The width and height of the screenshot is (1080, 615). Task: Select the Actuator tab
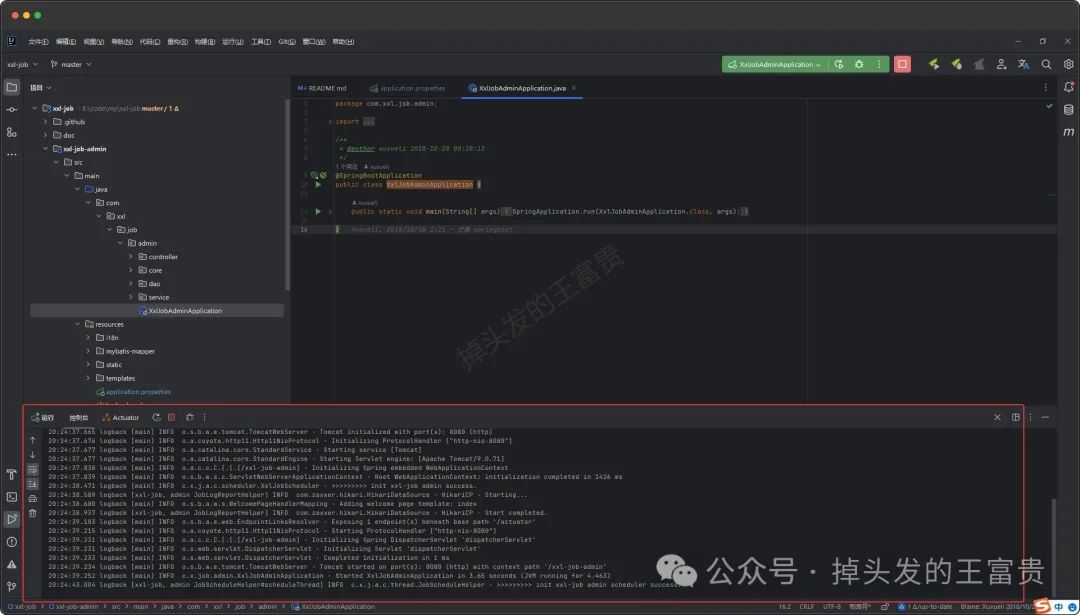tap(121, 417)
